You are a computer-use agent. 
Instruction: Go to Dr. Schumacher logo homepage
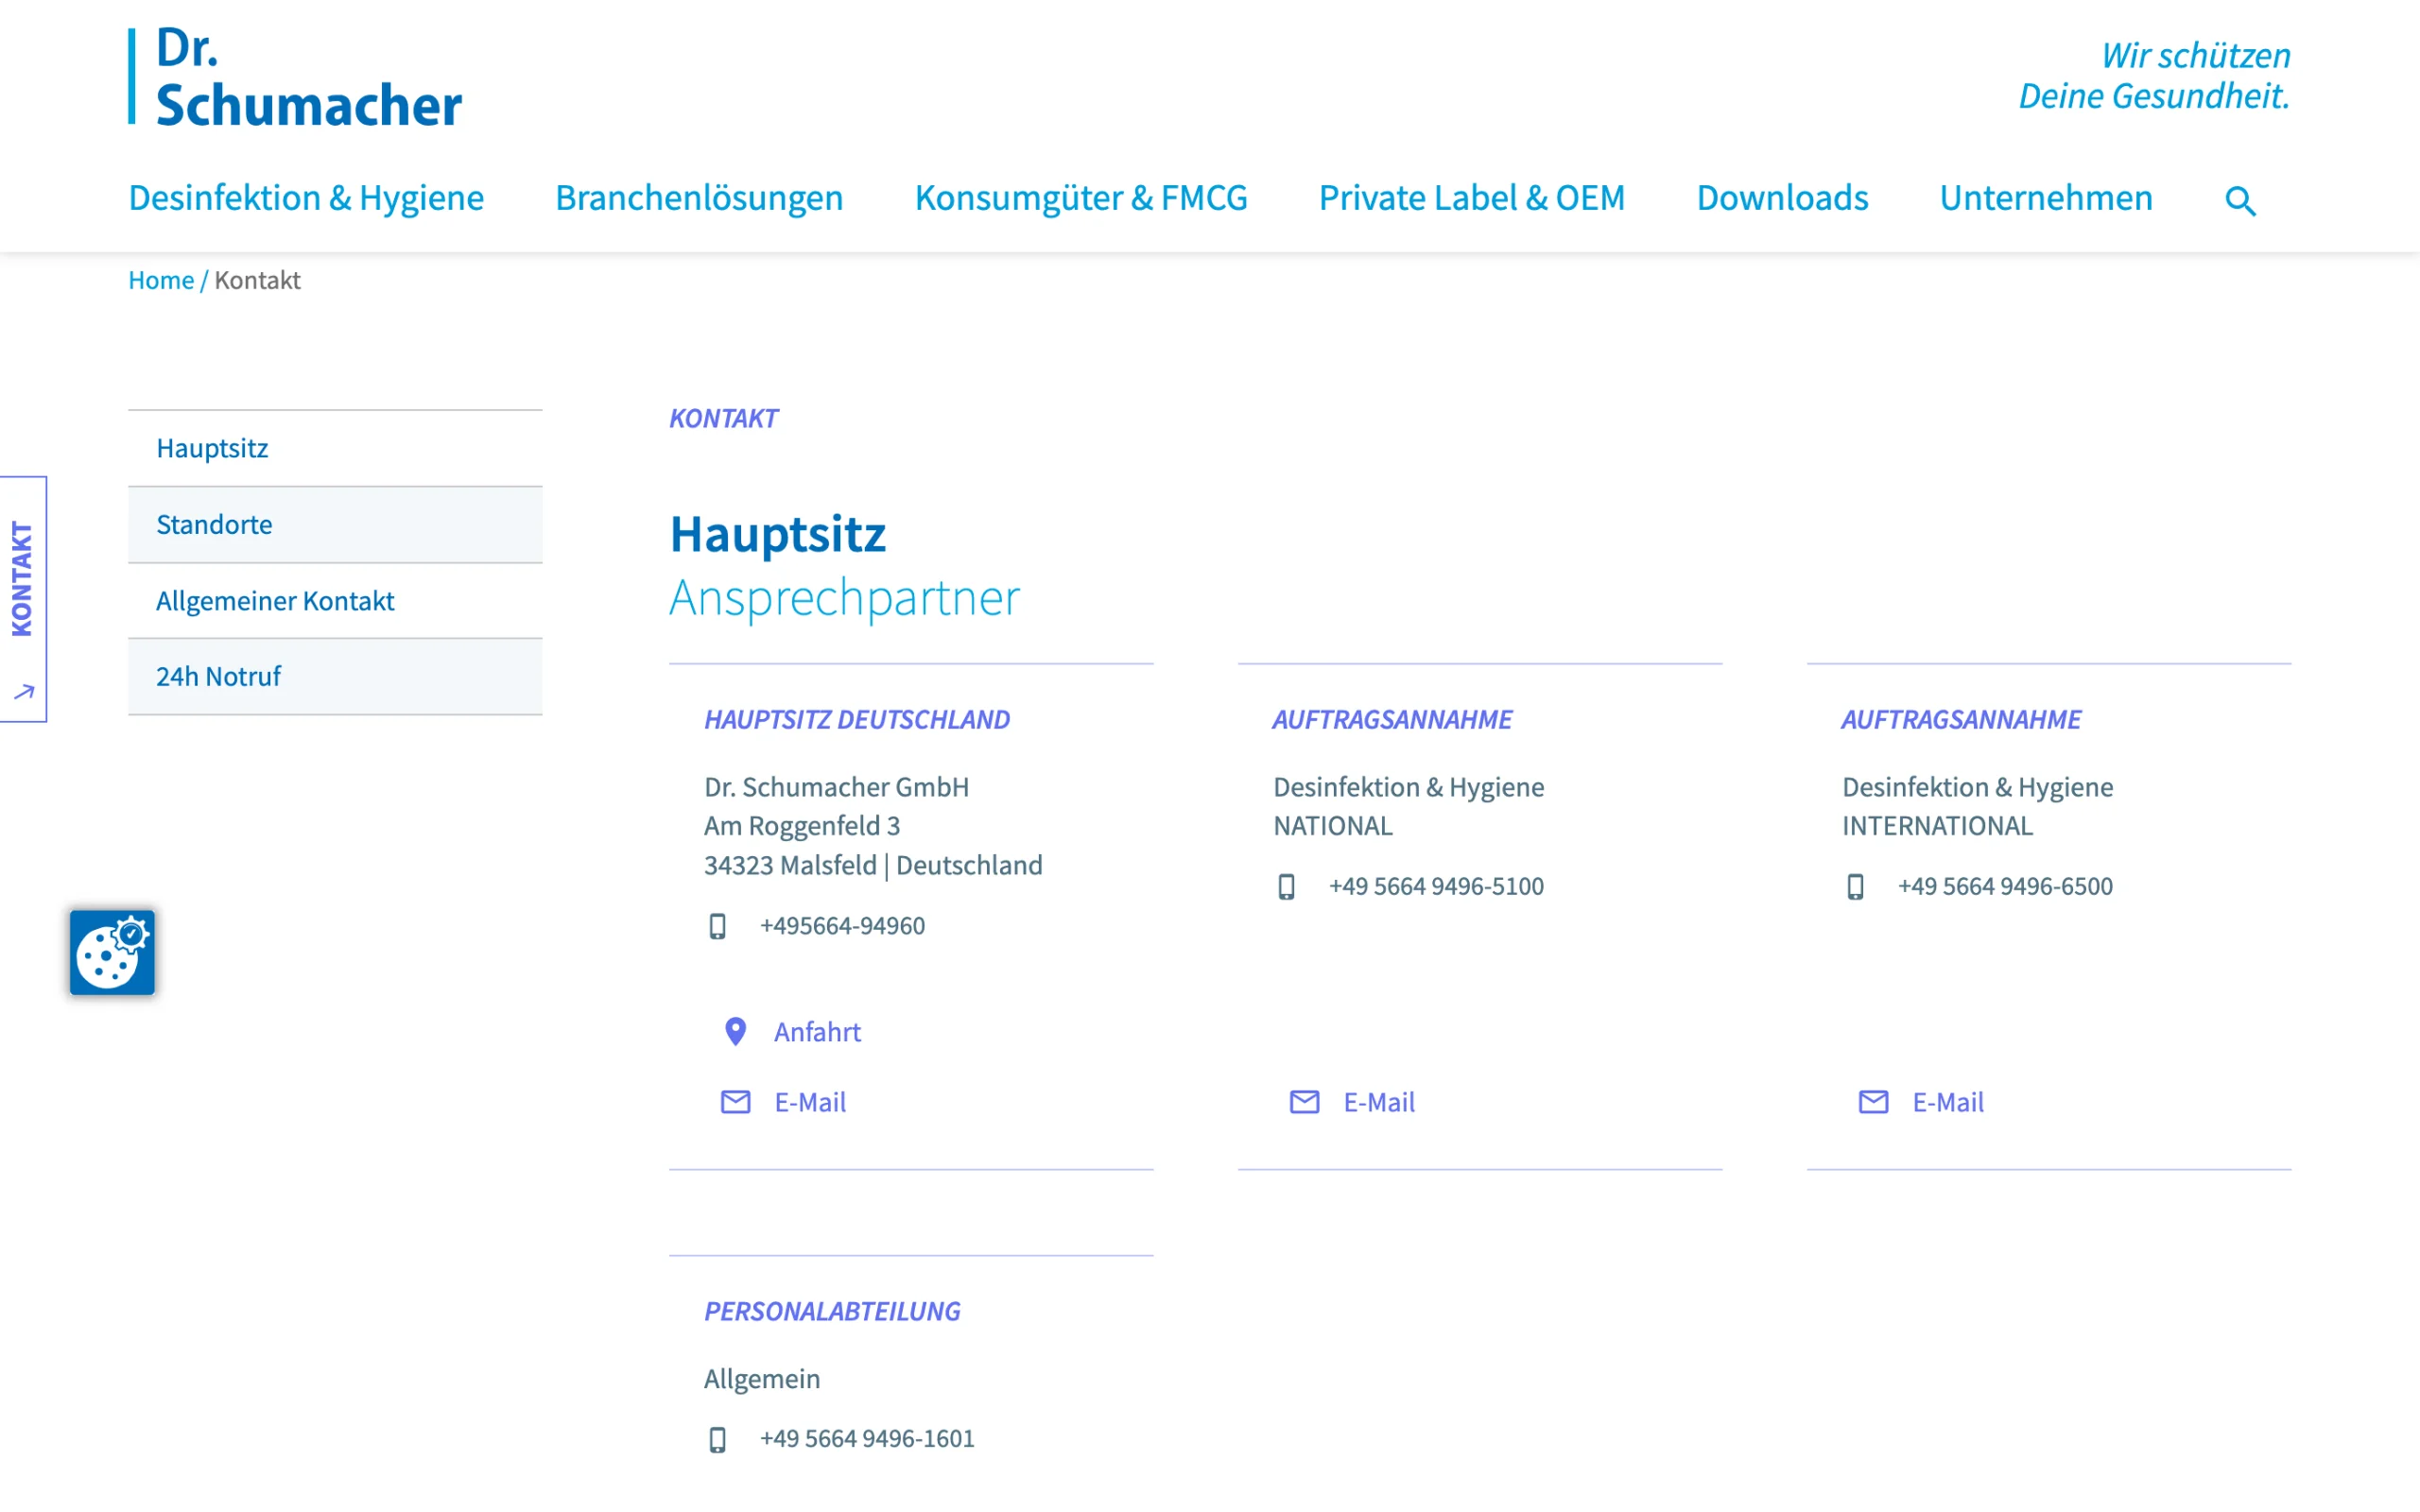coord(295,76)
